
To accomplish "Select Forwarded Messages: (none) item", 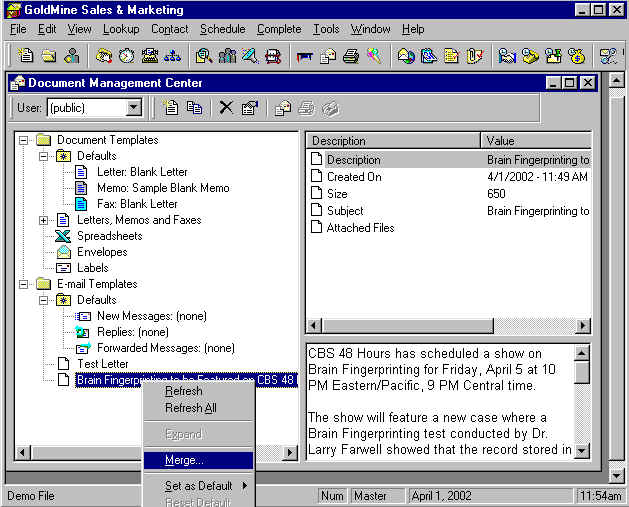I will (166, 348).
